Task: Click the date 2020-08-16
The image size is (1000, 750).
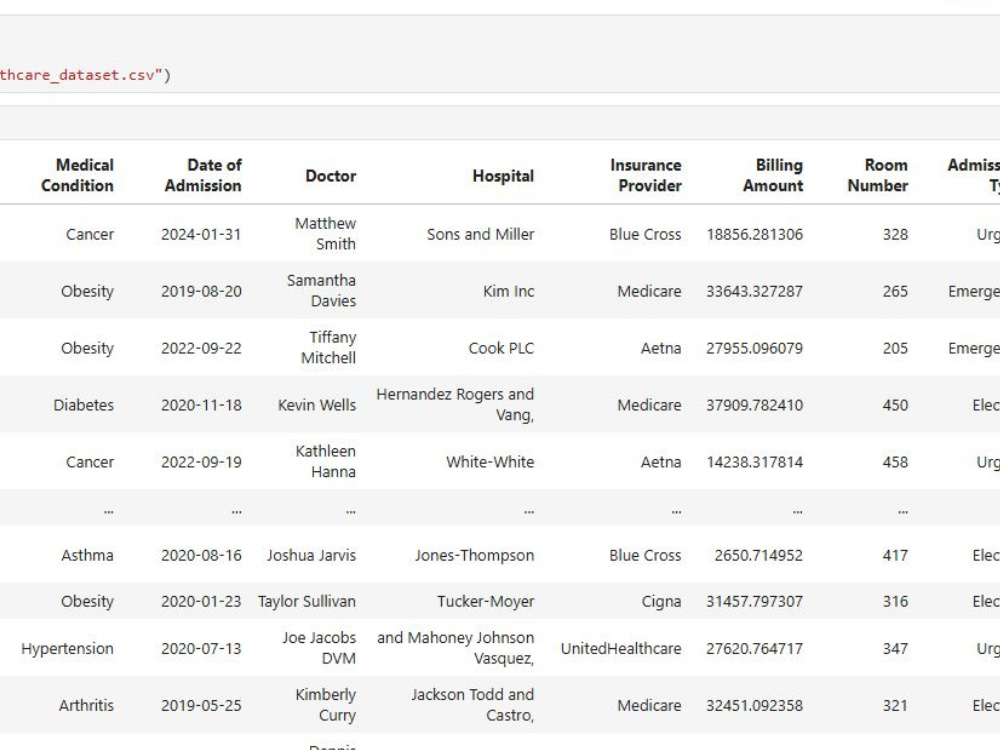Action: click(x=201, y=555)
